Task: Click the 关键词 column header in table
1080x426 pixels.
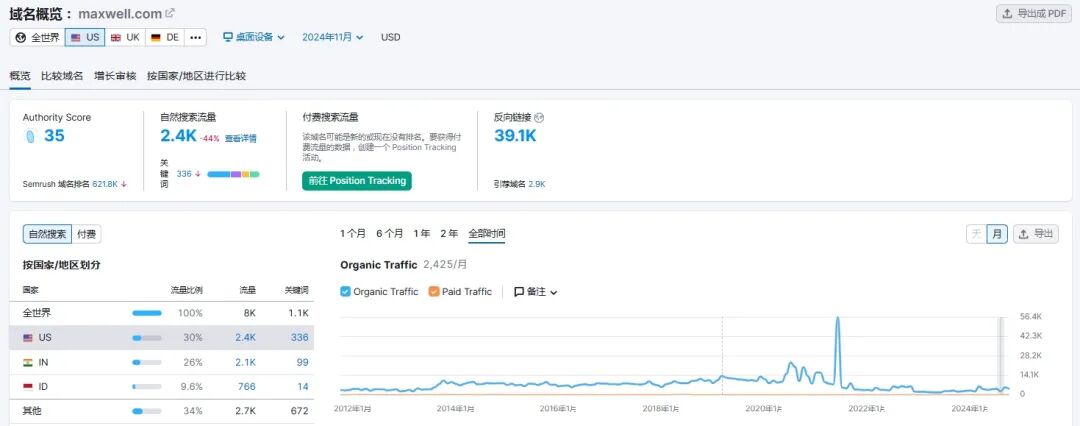Action: pyautogui.click(x=296, y=290)
